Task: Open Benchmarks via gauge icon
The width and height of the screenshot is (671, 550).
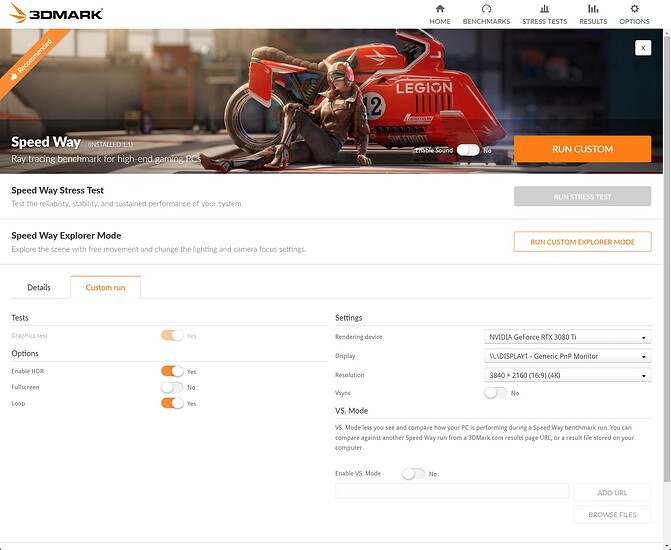Action: coord(486,9)
